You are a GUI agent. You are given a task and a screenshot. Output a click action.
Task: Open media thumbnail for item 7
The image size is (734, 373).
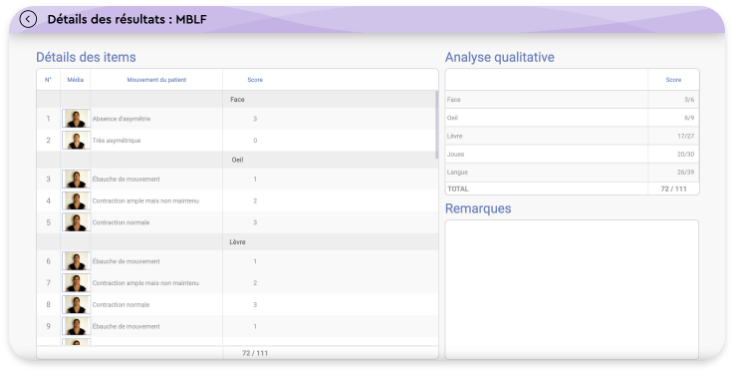point(76,283)
